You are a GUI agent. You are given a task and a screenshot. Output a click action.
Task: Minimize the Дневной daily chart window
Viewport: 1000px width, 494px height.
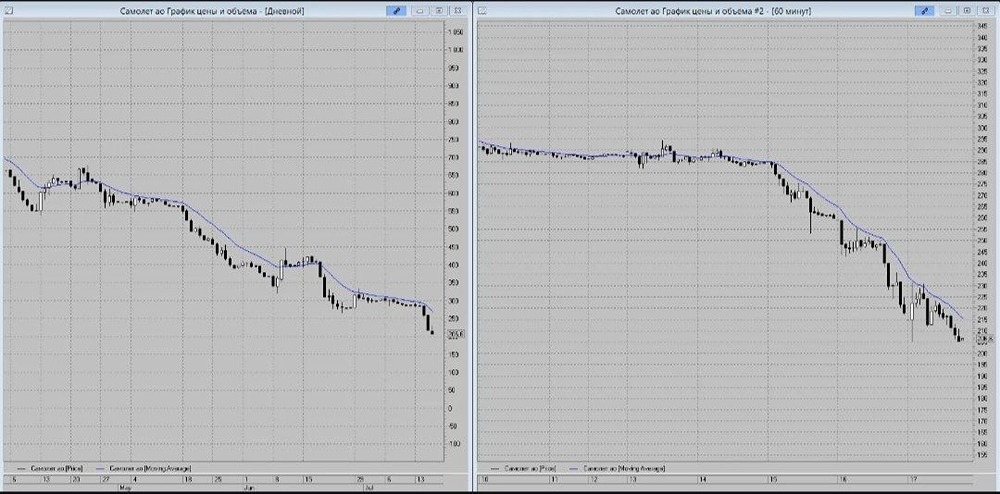tap(420, 11)
